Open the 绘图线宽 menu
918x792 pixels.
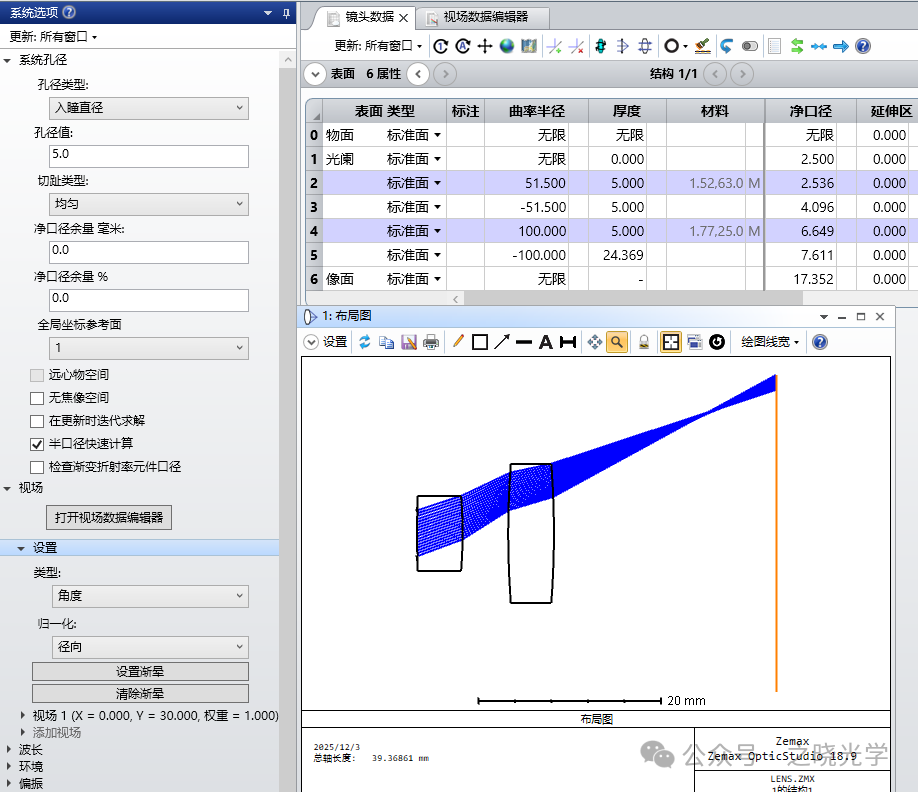coord(769,342)
